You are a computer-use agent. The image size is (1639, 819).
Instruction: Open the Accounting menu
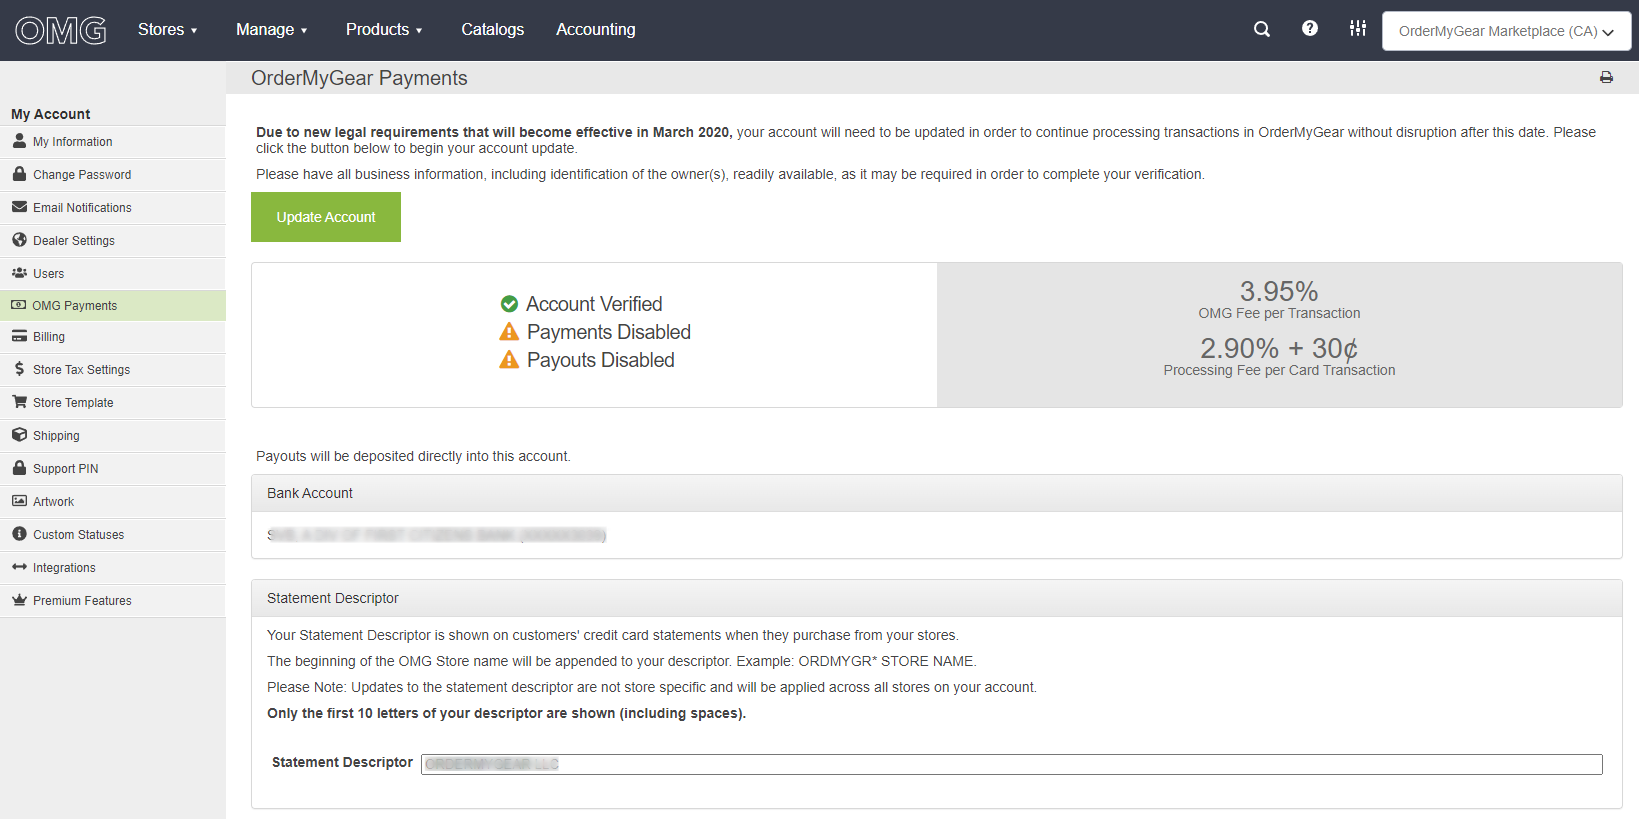point(595,30)
